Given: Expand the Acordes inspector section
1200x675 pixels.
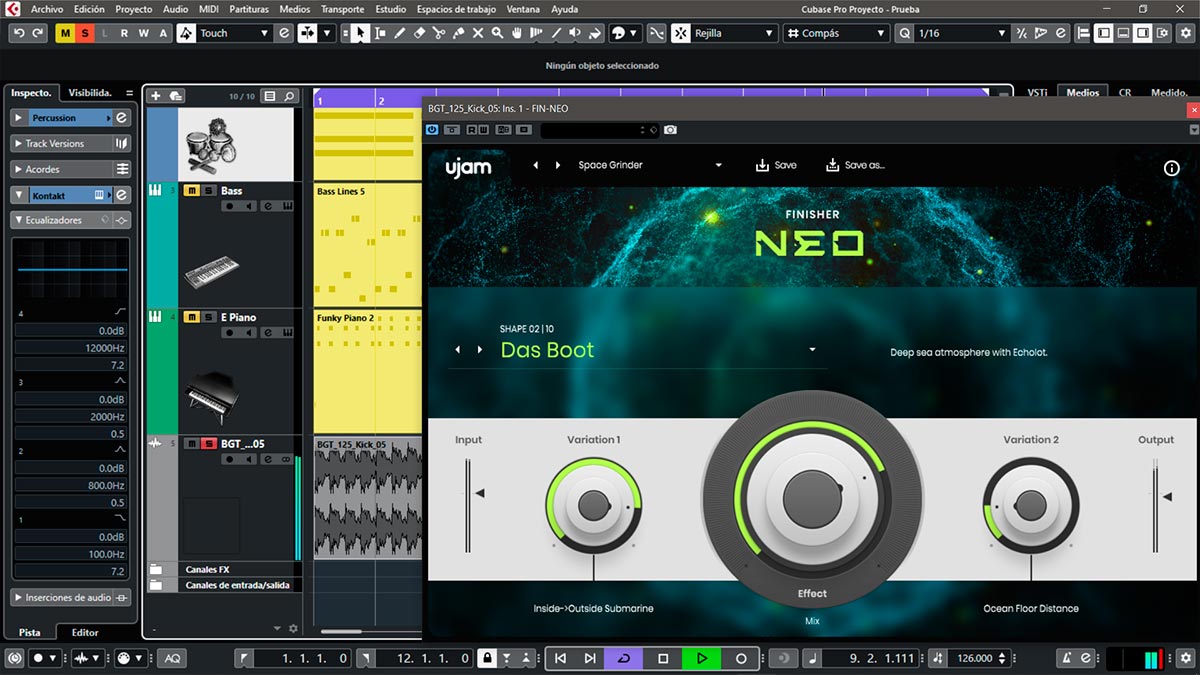Looking at the screenshot, I should pyautogui.click(x=18, y=169).
